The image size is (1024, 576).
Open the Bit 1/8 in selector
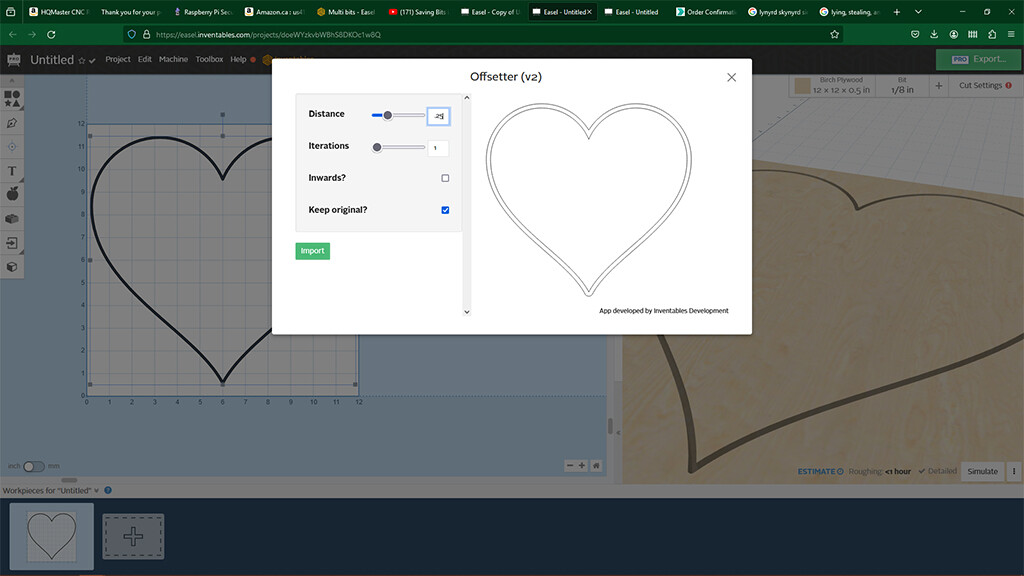[902, 86]
